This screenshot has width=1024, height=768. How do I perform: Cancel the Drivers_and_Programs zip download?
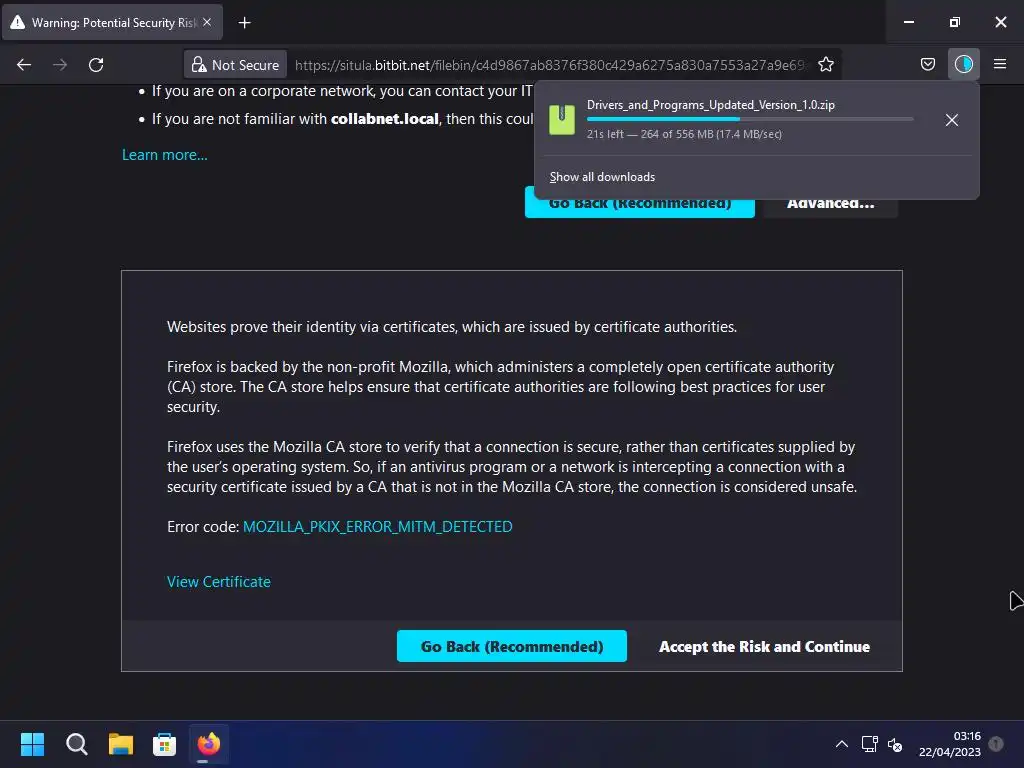pyautogui.click(x=952, y=120)
